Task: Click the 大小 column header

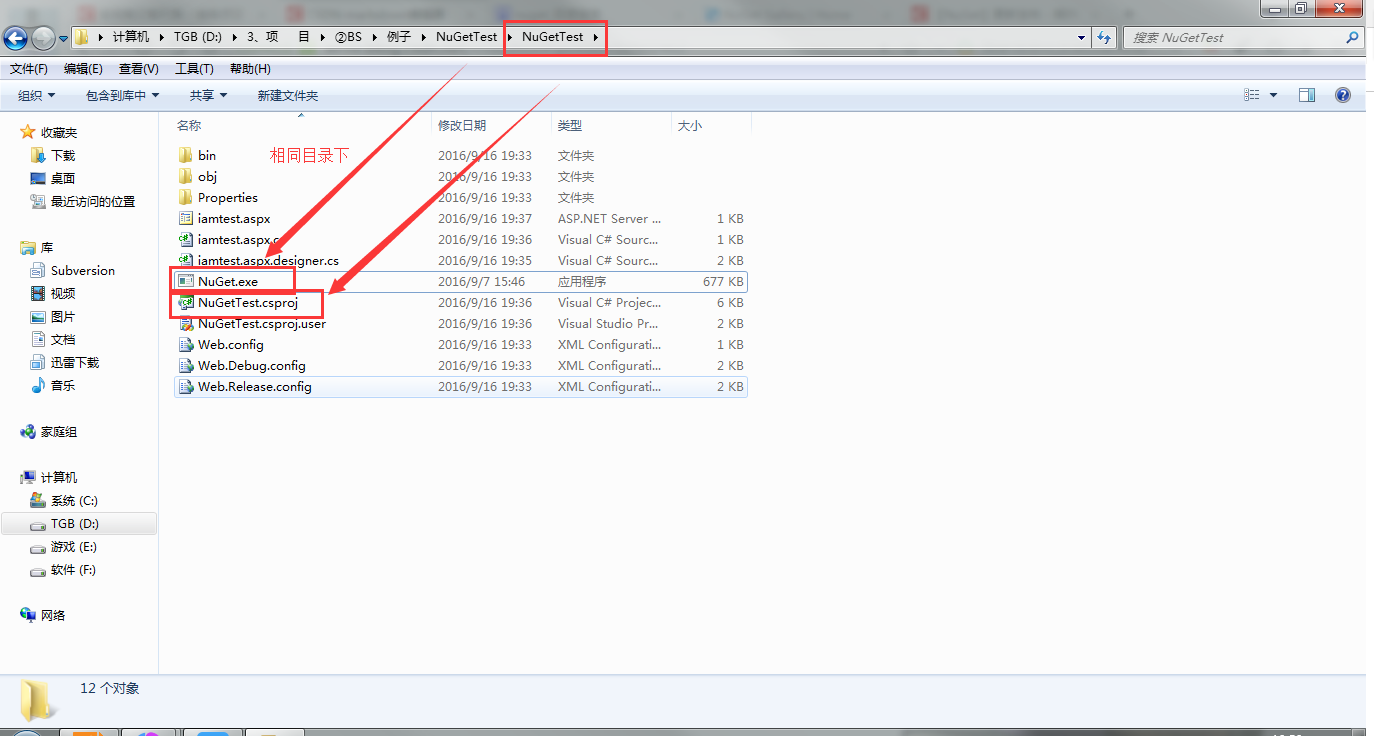Action: click(x=690, y=126)
